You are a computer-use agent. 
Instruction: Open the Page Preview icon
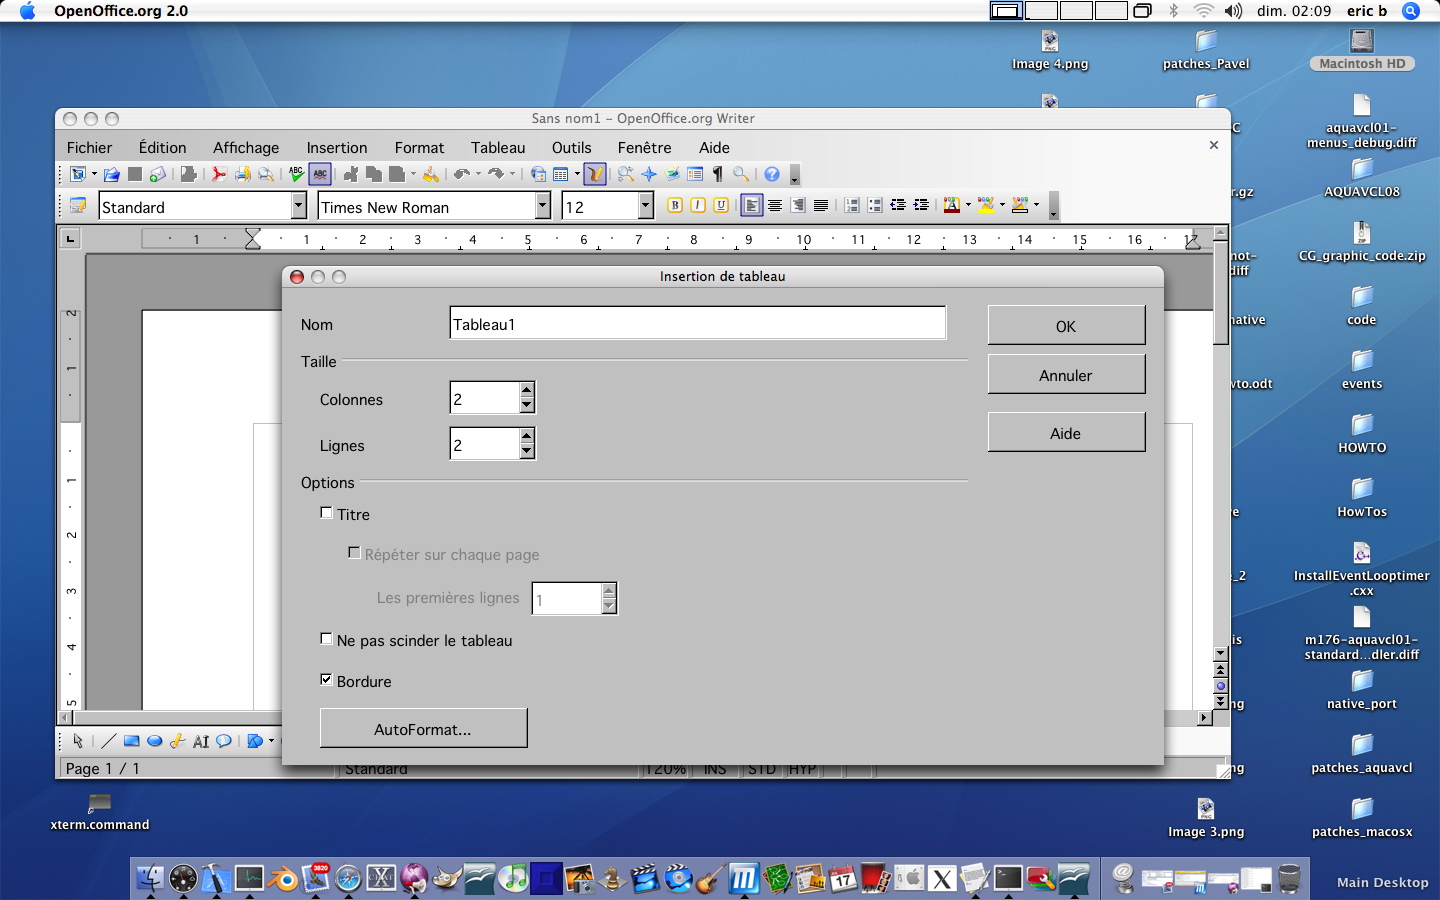pyautogui.click(x=265, y=174)
